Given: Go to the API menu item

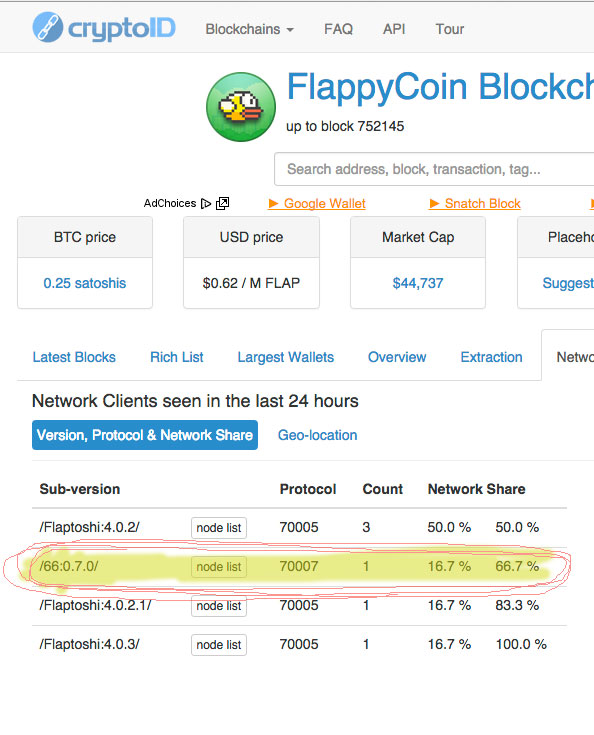Looking at the screenshot, I should (394, 29).
